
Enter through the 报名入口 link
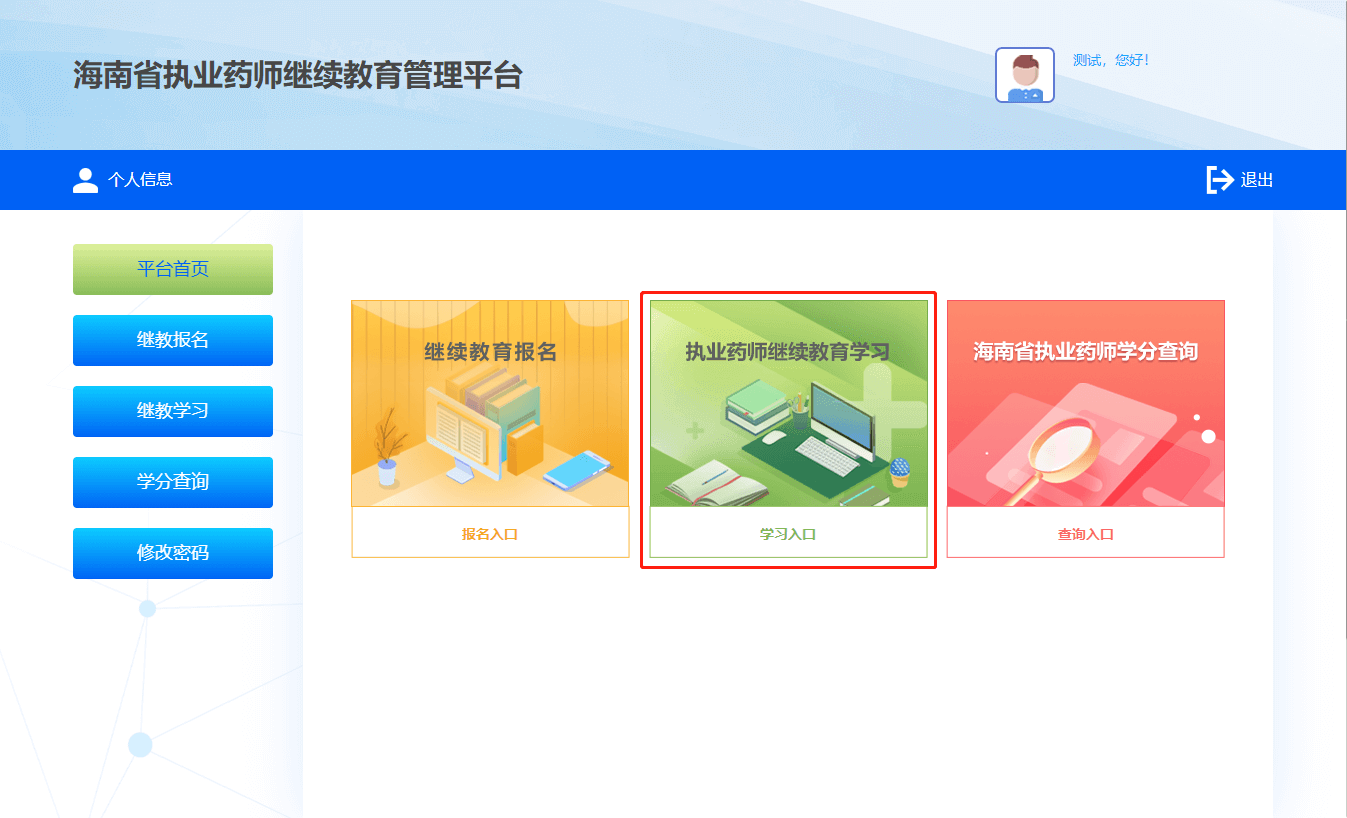pyautogui.click(x=490, y=534)
